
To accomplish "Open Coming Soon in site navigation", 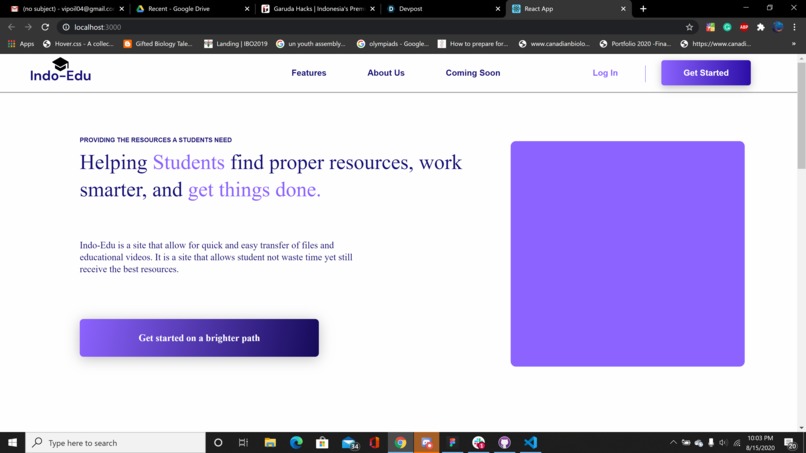I will point(473,73).
